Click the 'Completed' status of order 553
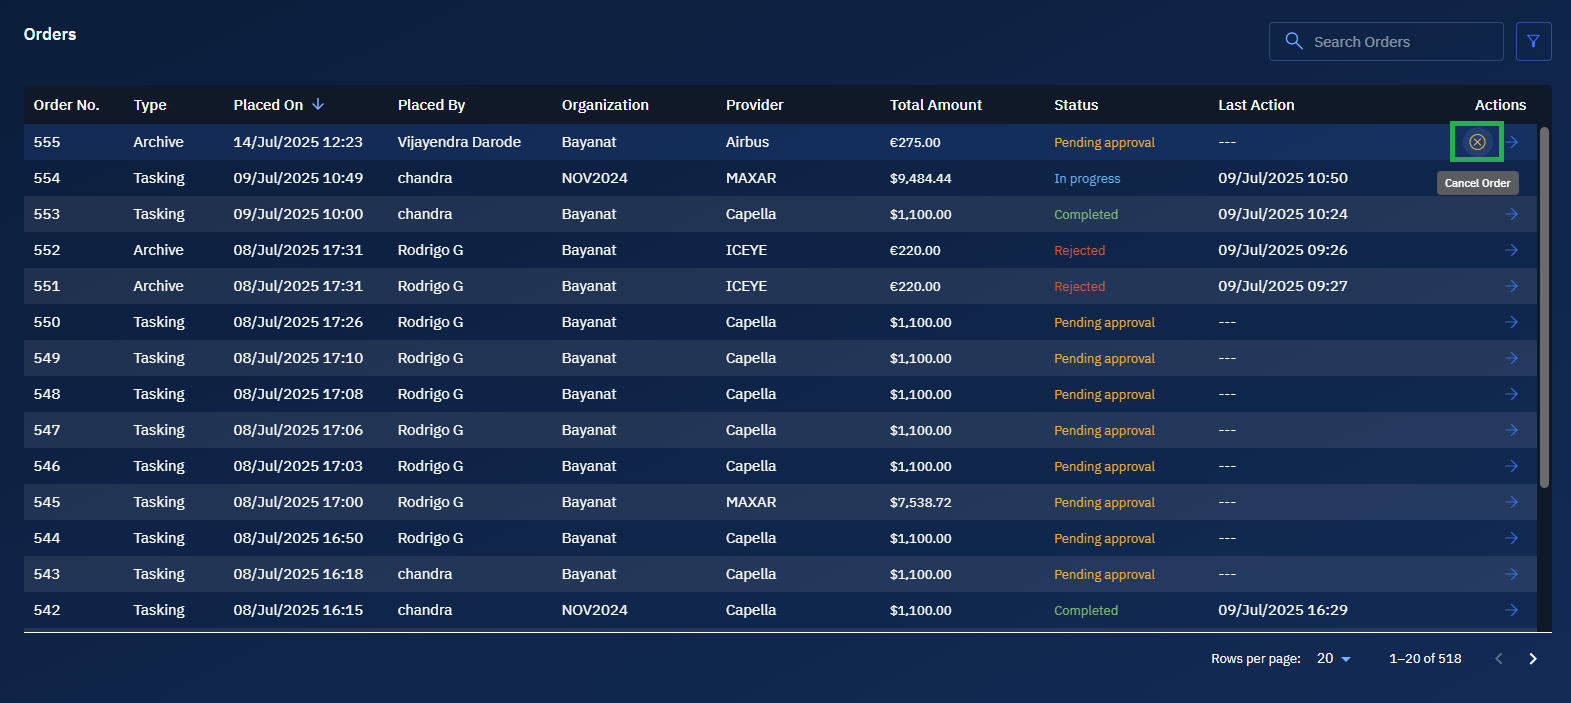Viewport: 1571px width, 703px height. point(1086,214)
